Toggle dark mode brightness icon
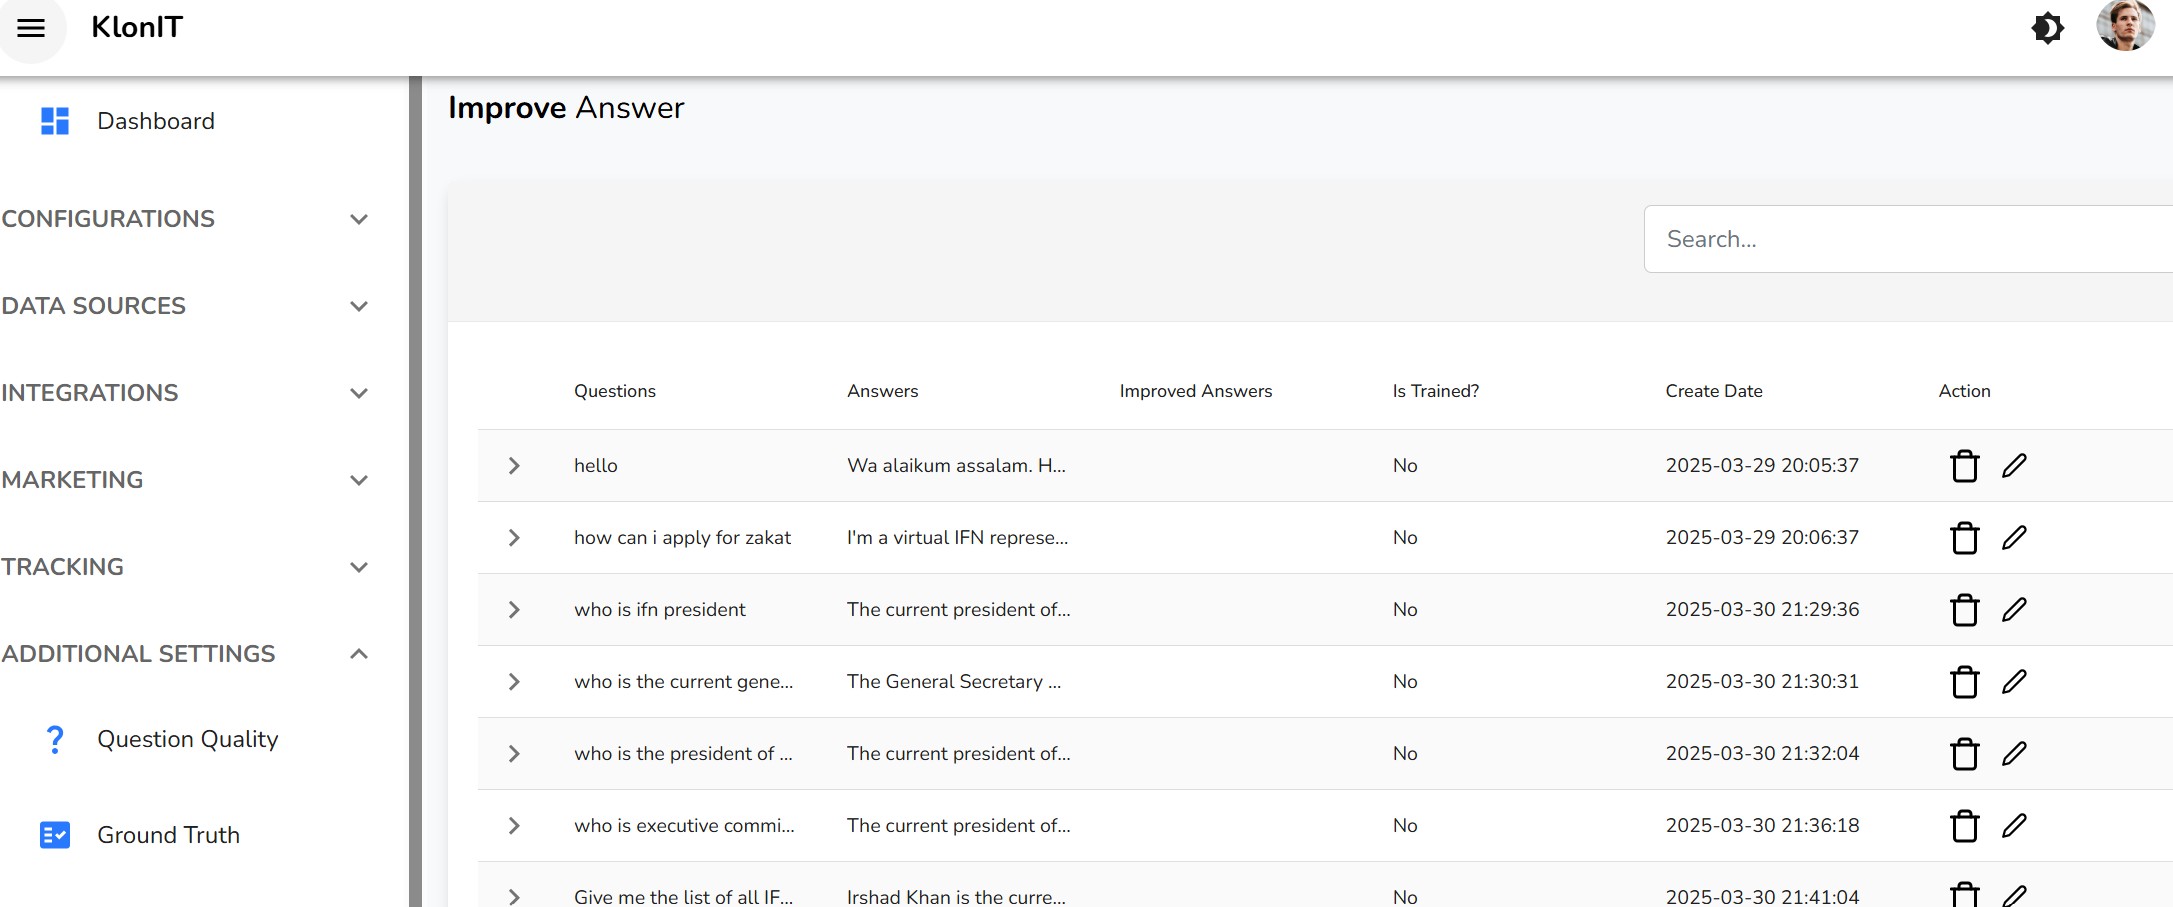Screen dimensions: 2173x907 pos(2047,28)
